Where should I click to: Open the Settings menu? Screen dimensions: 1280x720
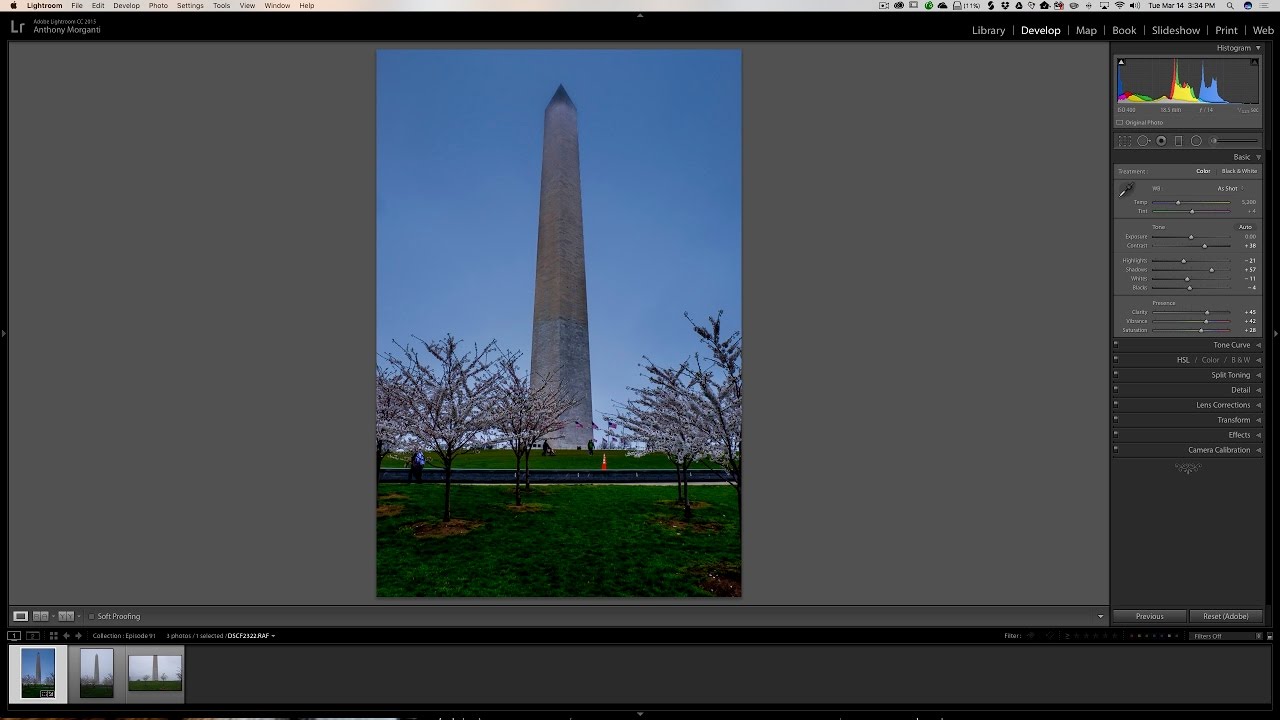(x=190, y=6)
